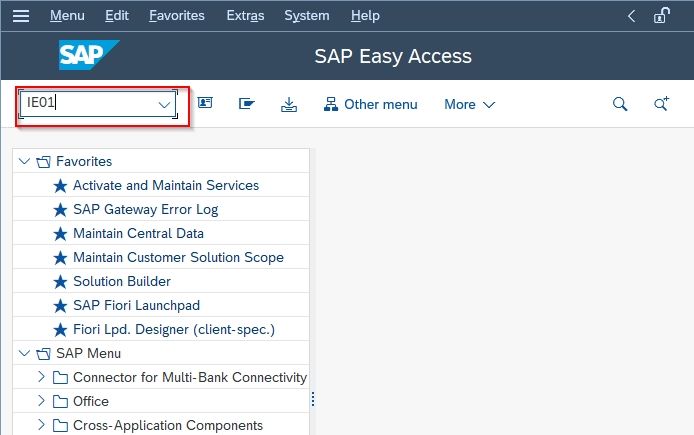The height and width of the screenshot is (435, 694).
Task: Expand the Cross-Application Components node
Action: pyautogui.click(x=41, y=424)
